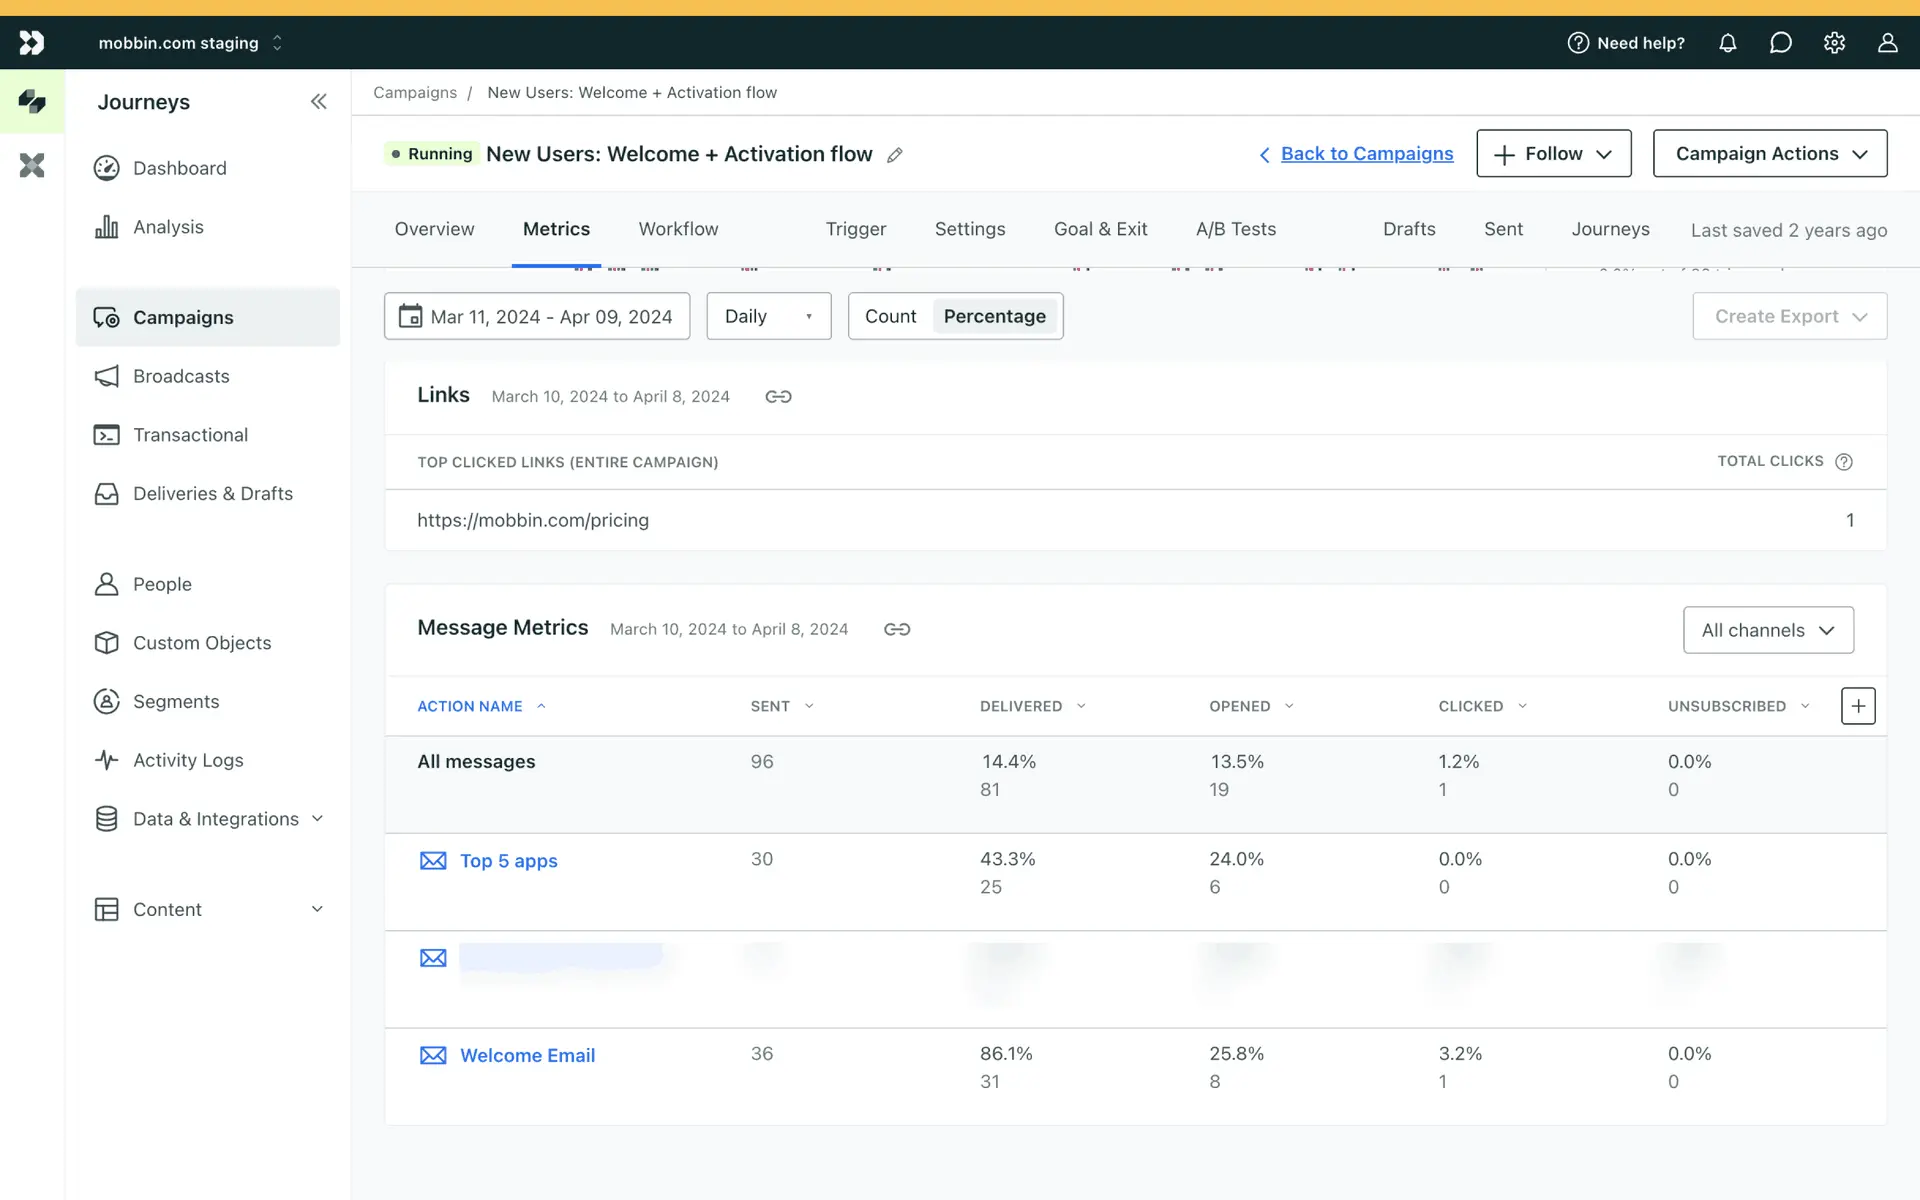
Task: Open the date range picker field
Action: 537,316
